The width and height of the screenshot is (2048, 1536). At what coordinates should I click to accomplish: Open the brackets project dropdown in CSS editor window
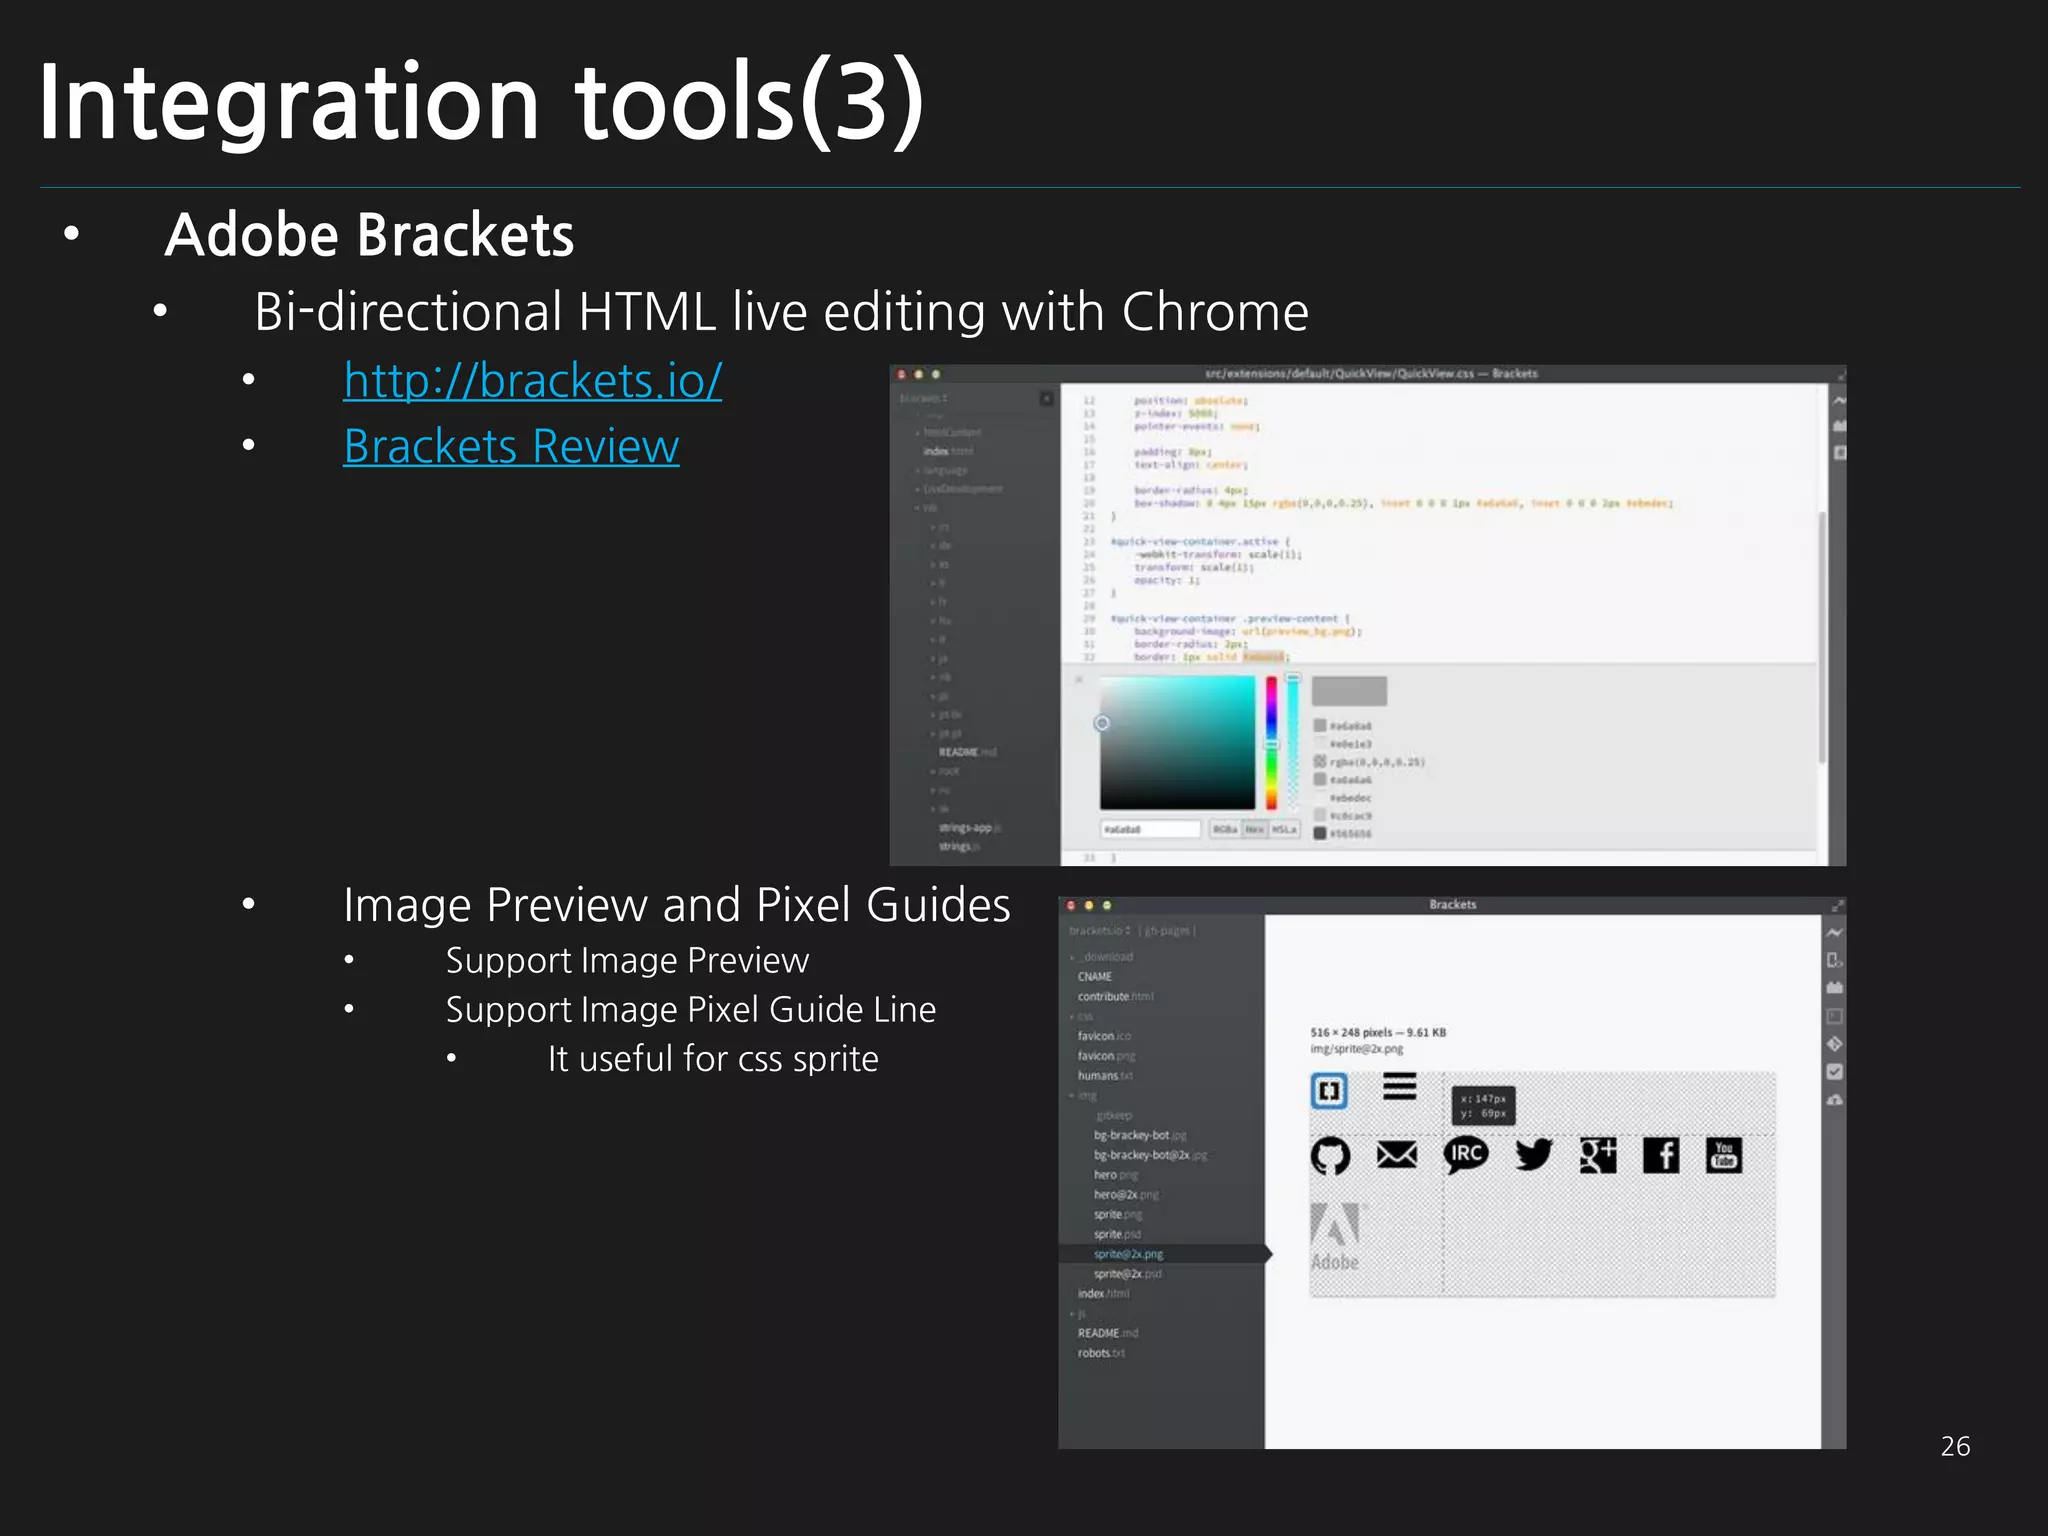(923, 398)
